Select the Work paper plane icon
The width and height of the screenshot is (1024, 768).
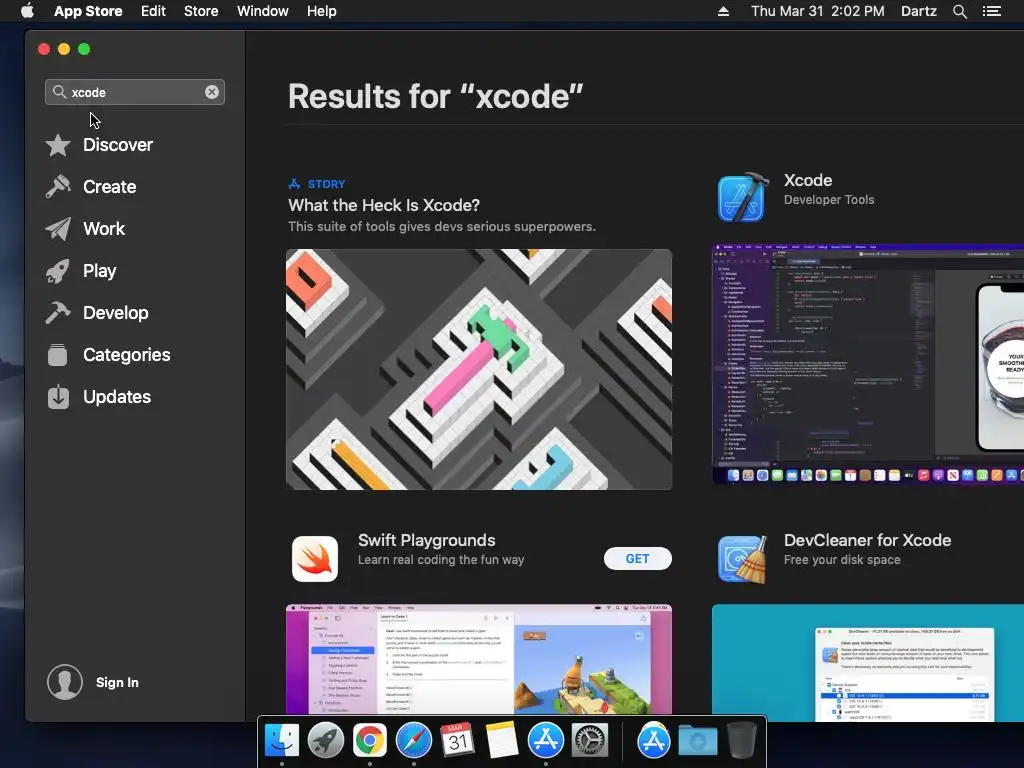pos(57,229)
